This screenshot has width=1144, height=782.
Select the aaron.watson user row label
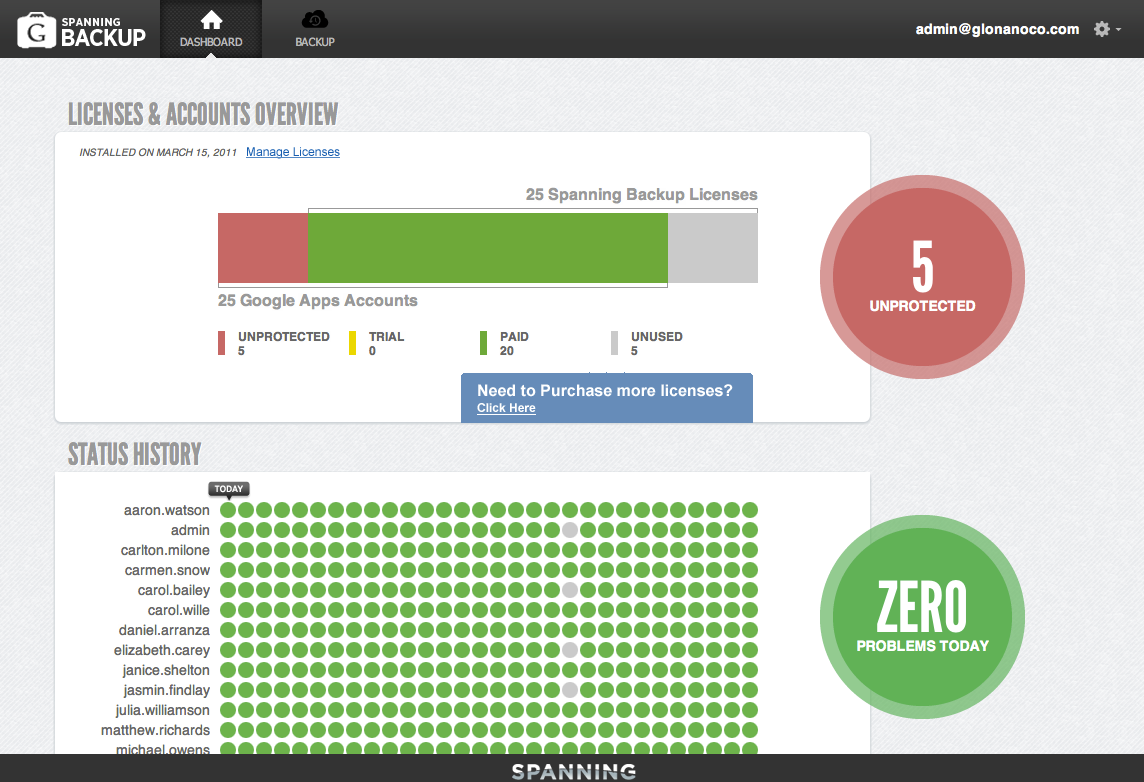point(166,510)
